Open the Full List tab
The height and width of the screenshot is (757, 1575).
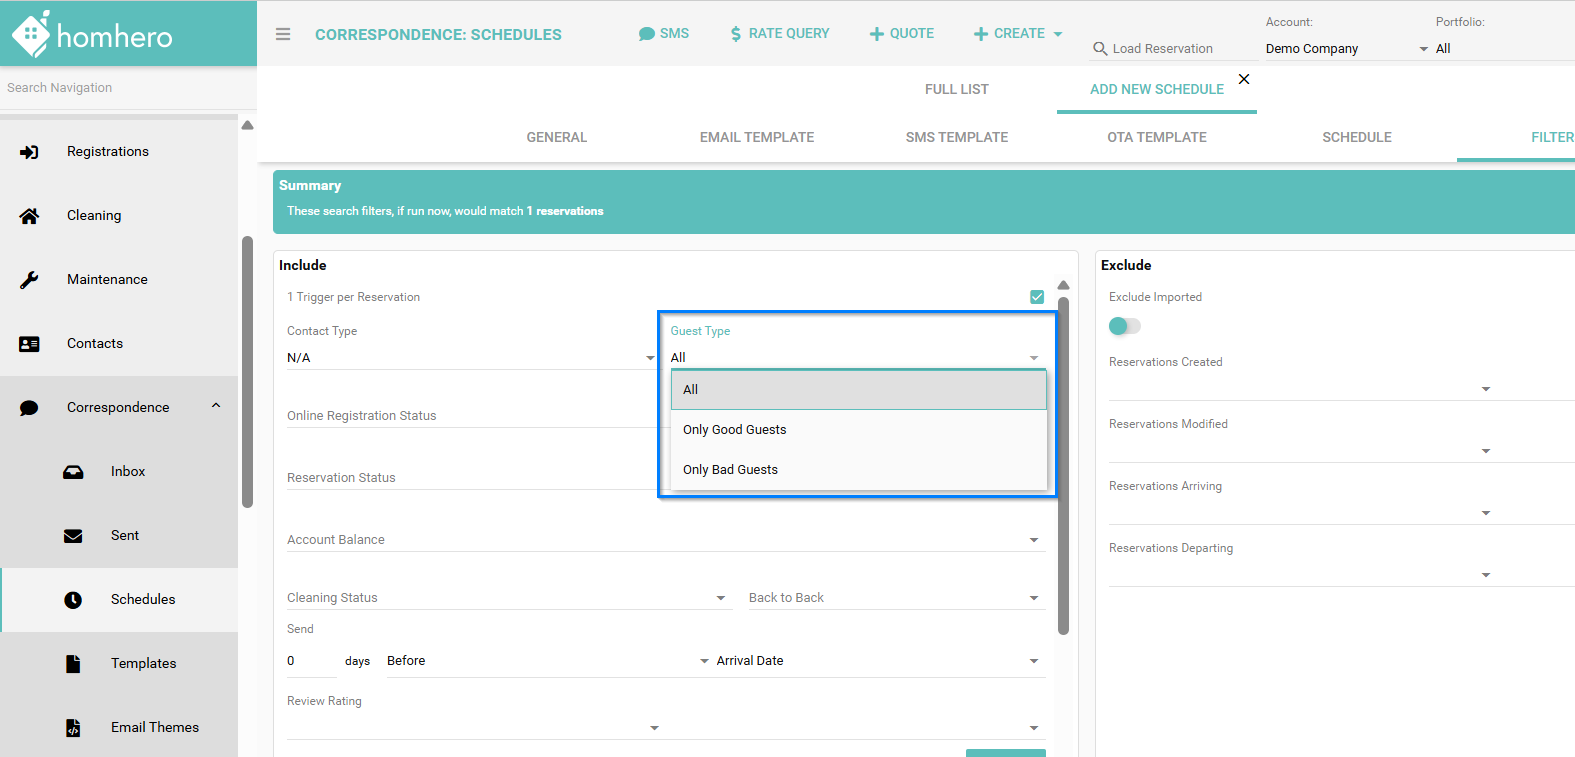956,90
